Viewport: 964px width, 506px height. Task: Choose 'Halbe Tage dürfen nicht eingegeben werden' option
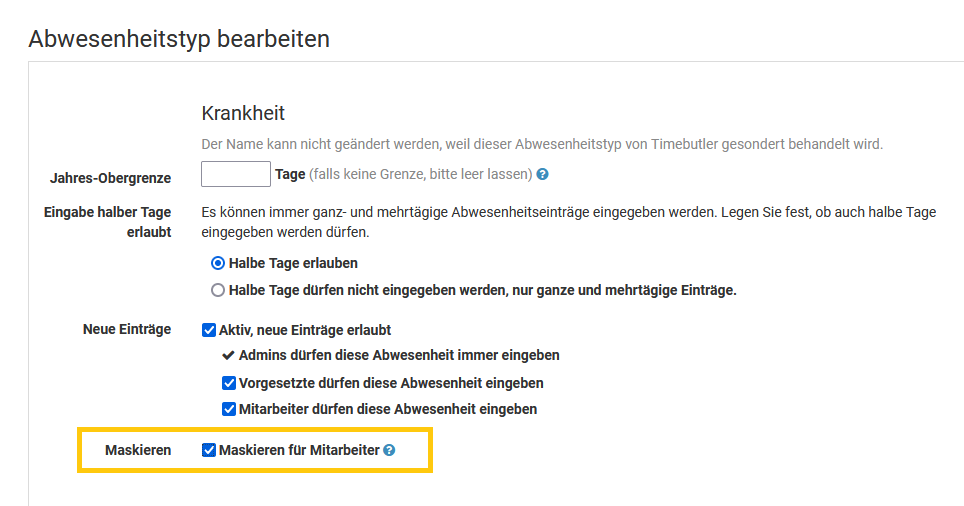point(218,291)
